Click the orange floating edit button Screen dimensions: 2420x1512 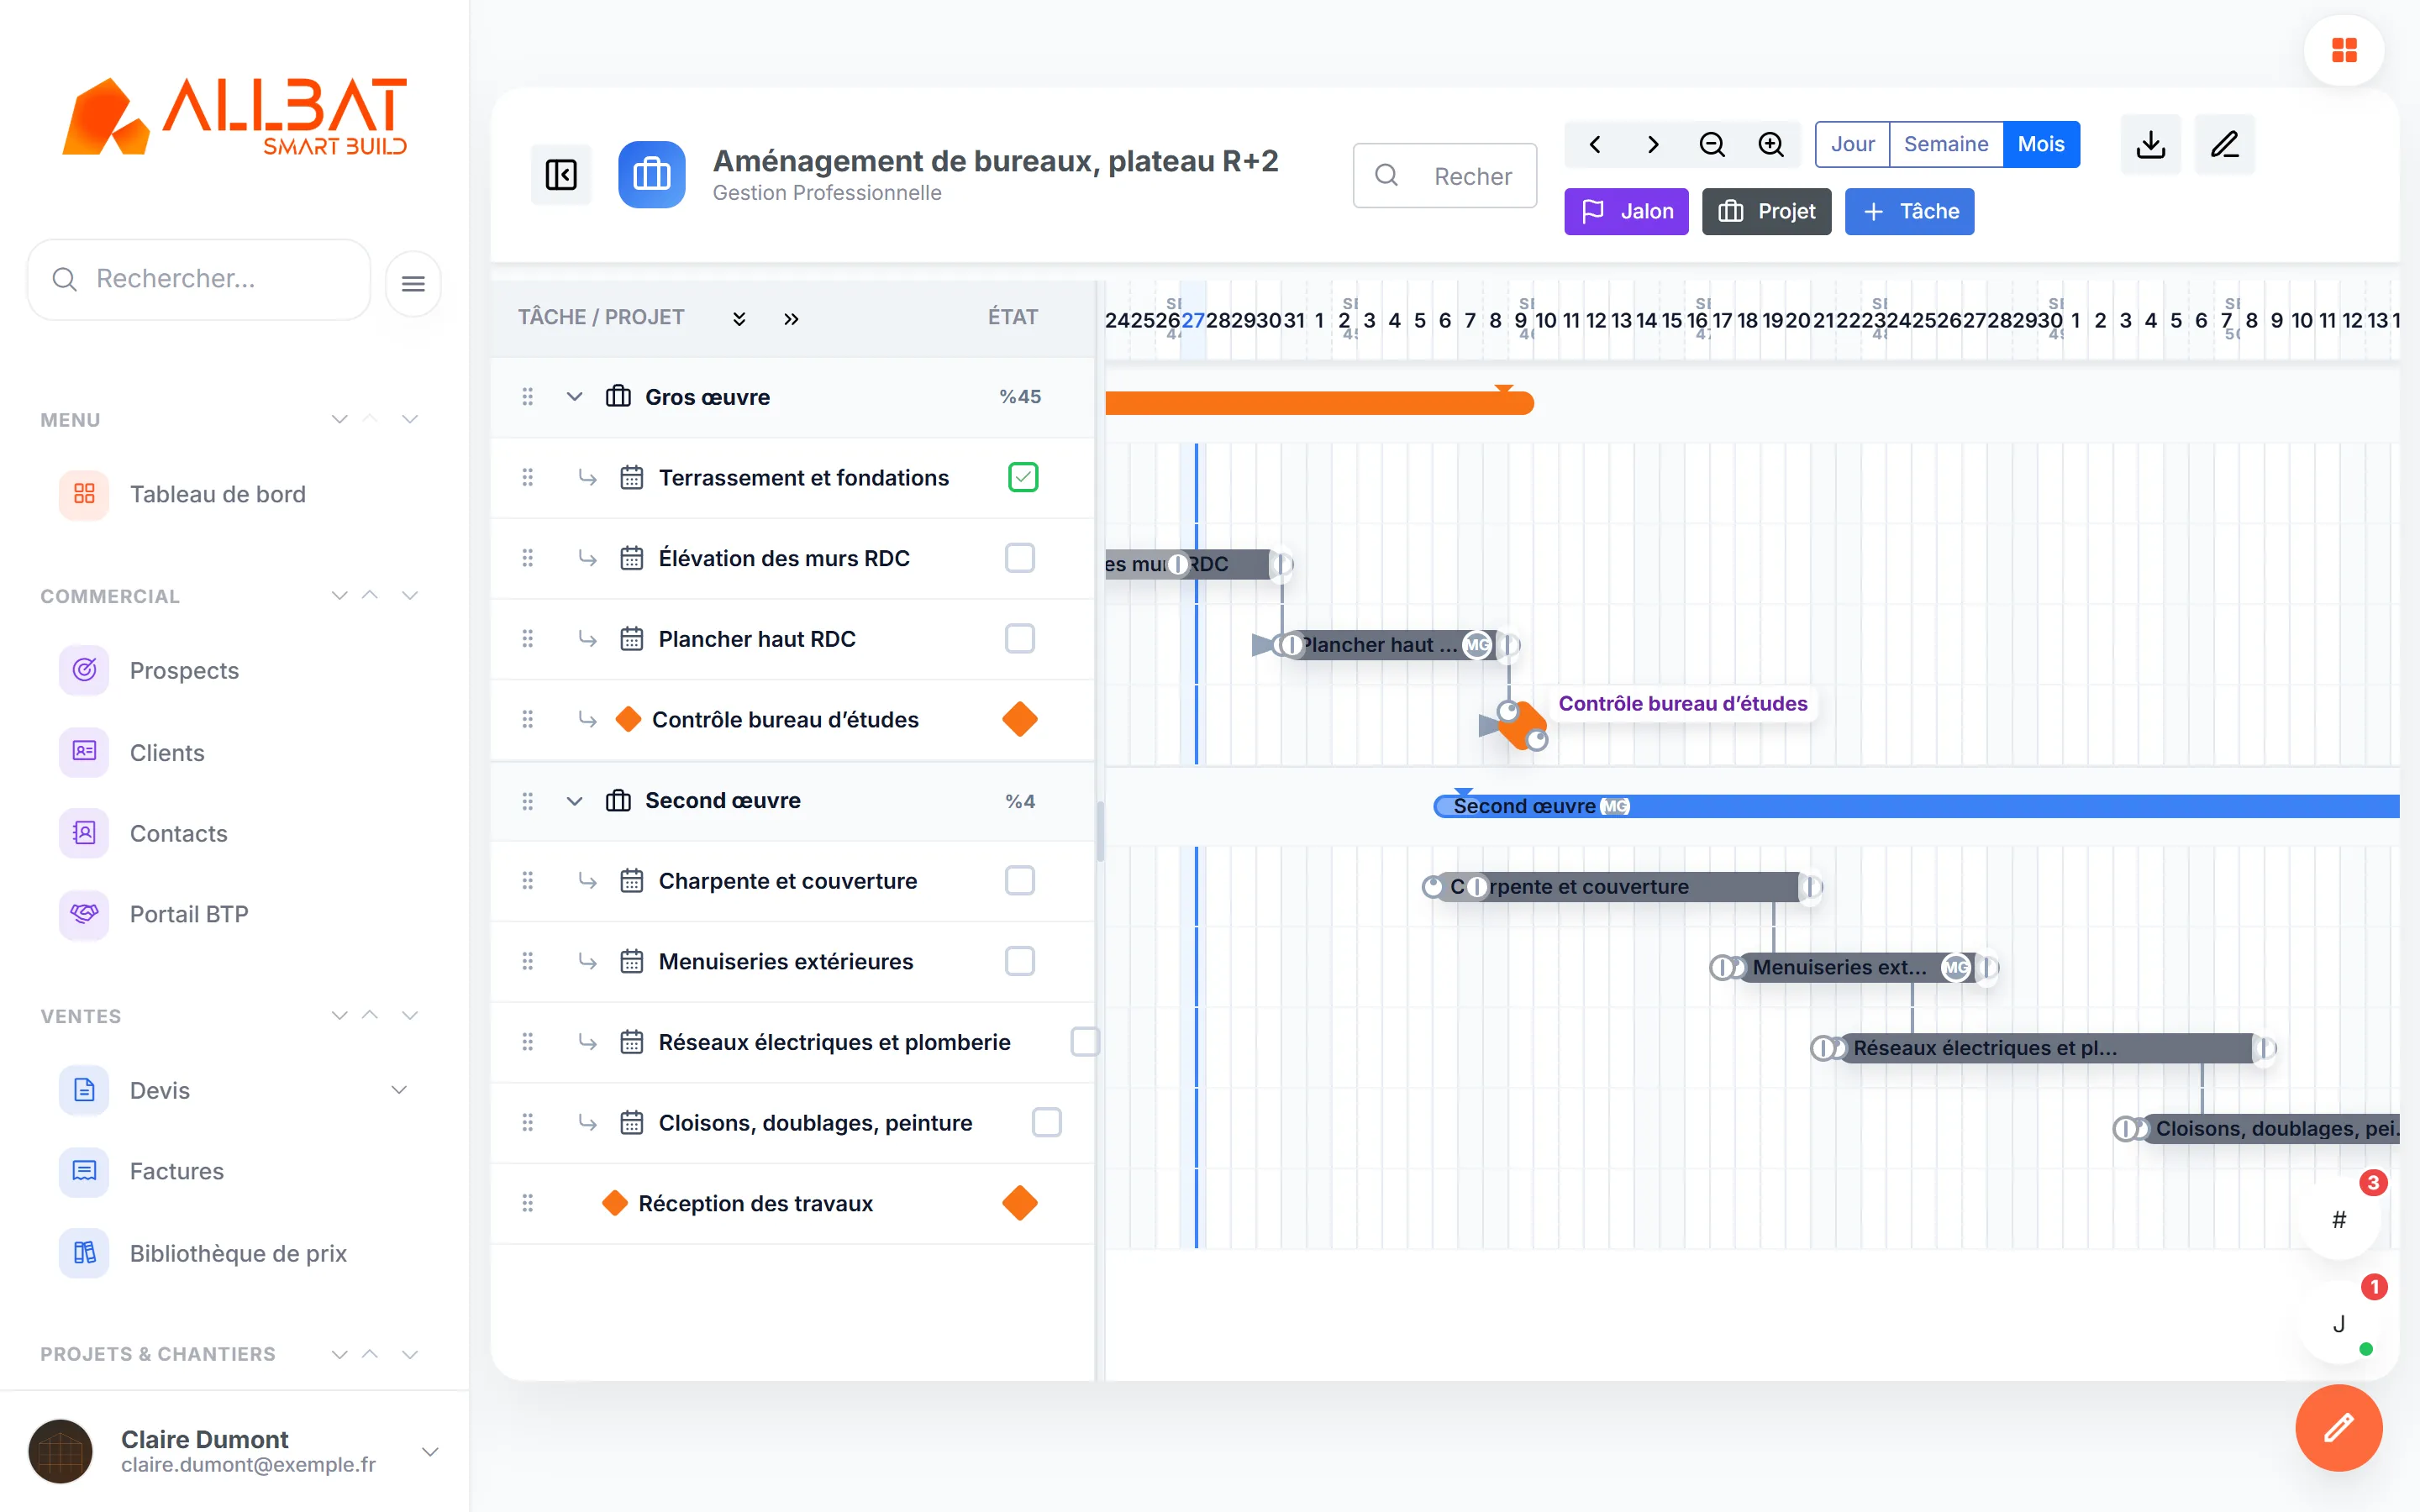(x=2338, y=1427)
